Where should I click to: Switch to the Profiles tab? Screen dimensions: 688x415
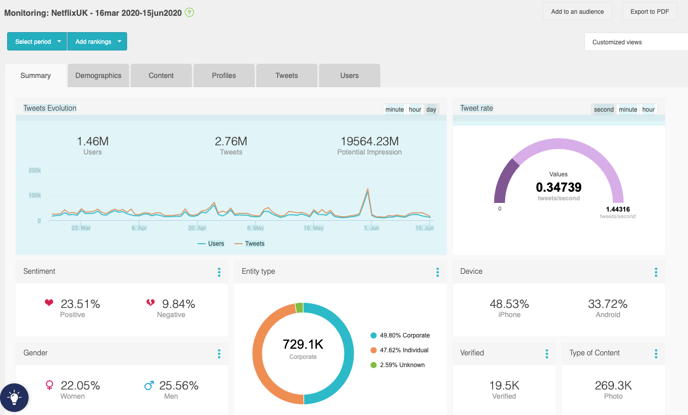tap(224, 75)
